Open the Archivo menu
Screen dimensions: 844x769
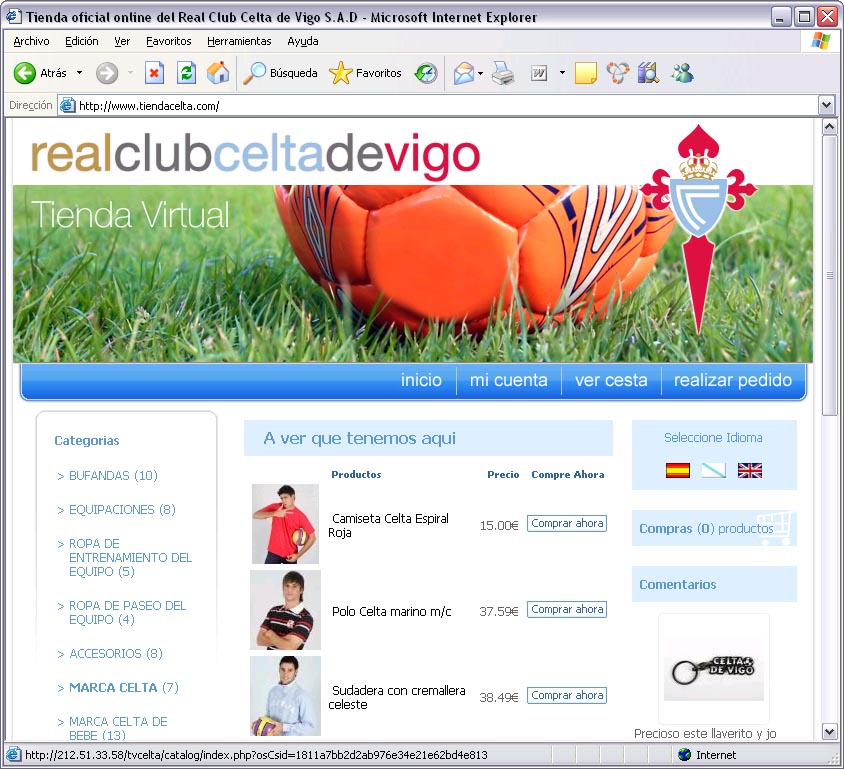[31, 41]
